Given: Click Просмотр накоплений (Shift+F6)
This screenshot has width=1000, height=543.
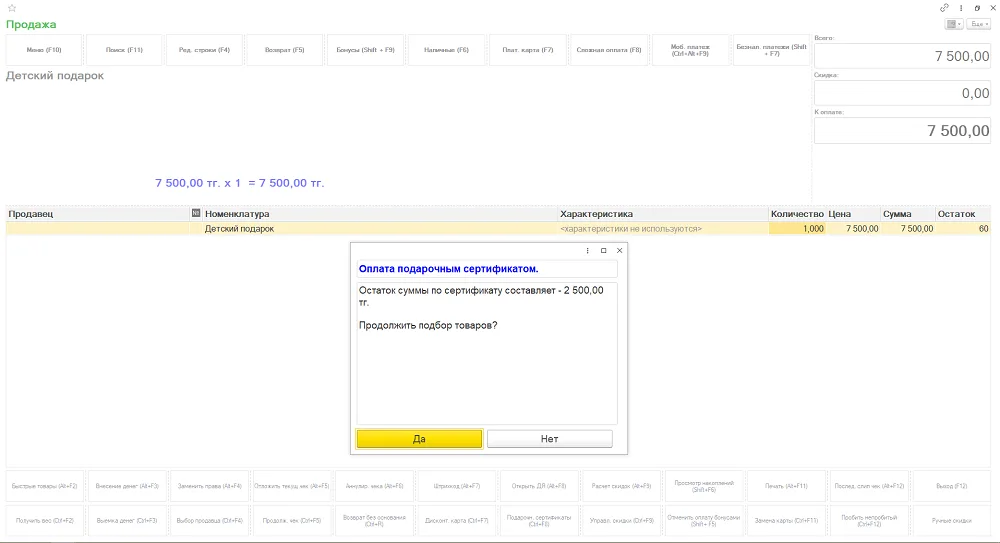Looking at the screenshot, I should [704, 486].
